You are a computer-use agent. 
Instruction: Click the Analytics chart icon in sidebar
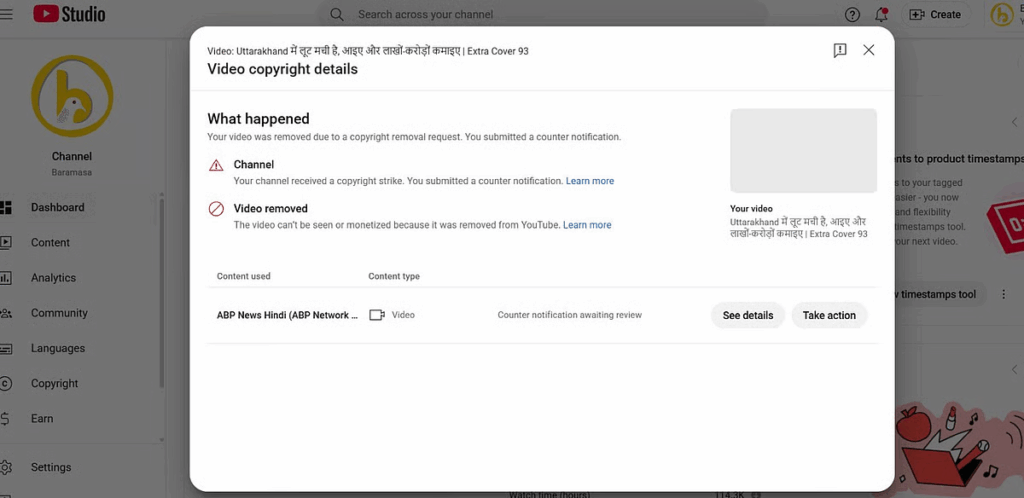(6, 278)
